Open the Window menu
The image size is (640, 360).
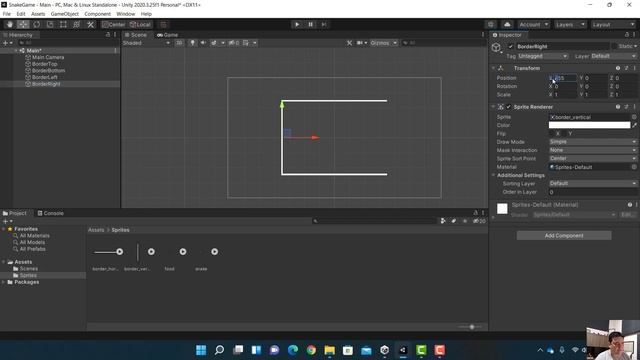click(125, 14)
